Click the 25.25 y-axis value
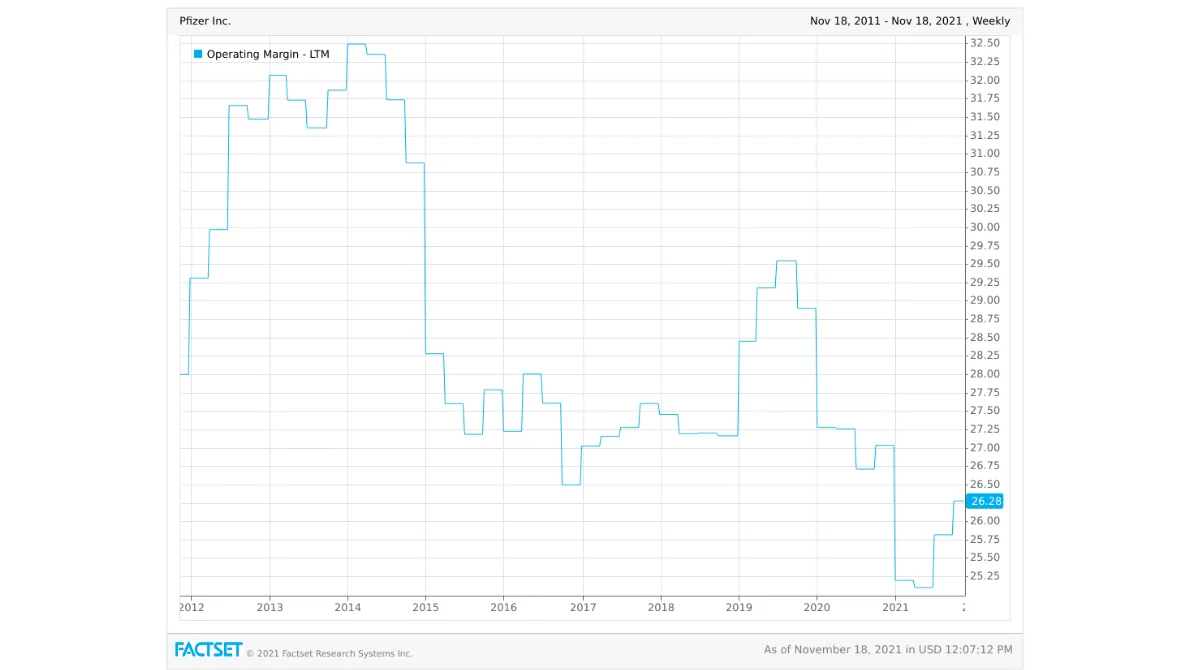 coord(984,576)
